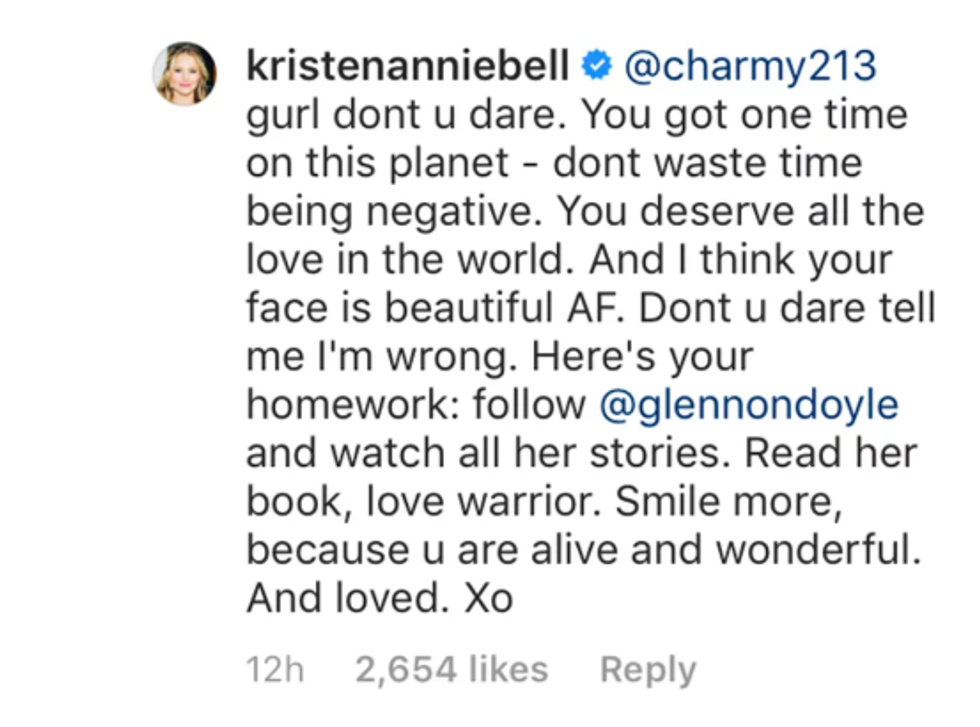Open kristenanniebell's profile picture avatar
Screen dimensions: 980x727
pos(184,73)
